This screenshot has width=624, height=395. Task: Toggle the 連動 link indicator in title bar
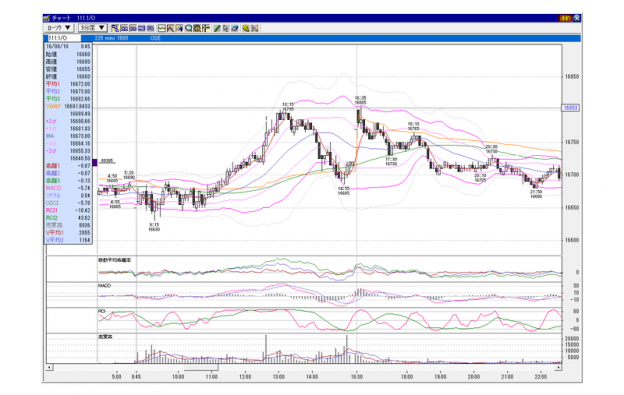point(565,18)
